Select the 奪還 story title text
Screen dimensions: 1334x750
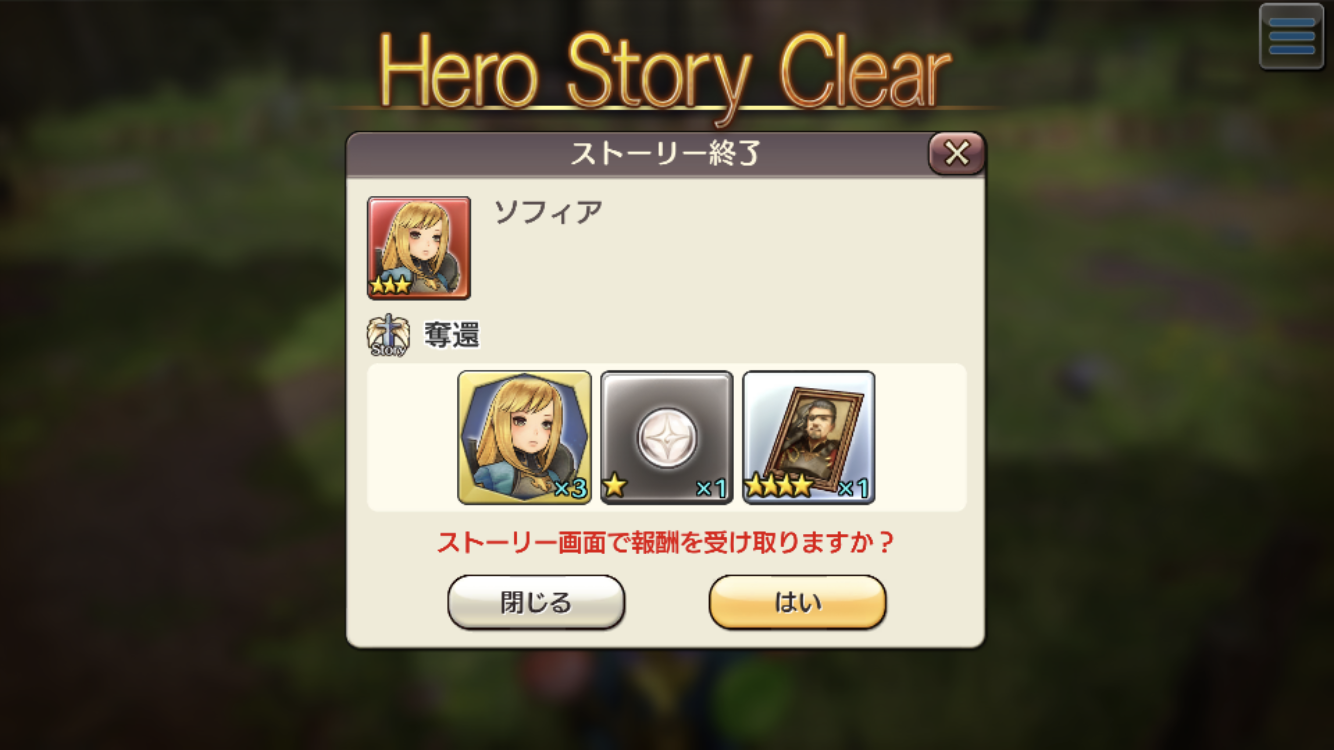pos(451,336)
